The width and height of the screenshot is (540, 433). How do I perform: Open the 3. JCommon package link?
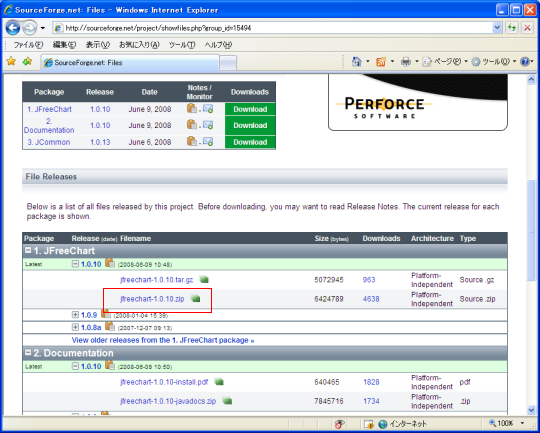[49, 142]
